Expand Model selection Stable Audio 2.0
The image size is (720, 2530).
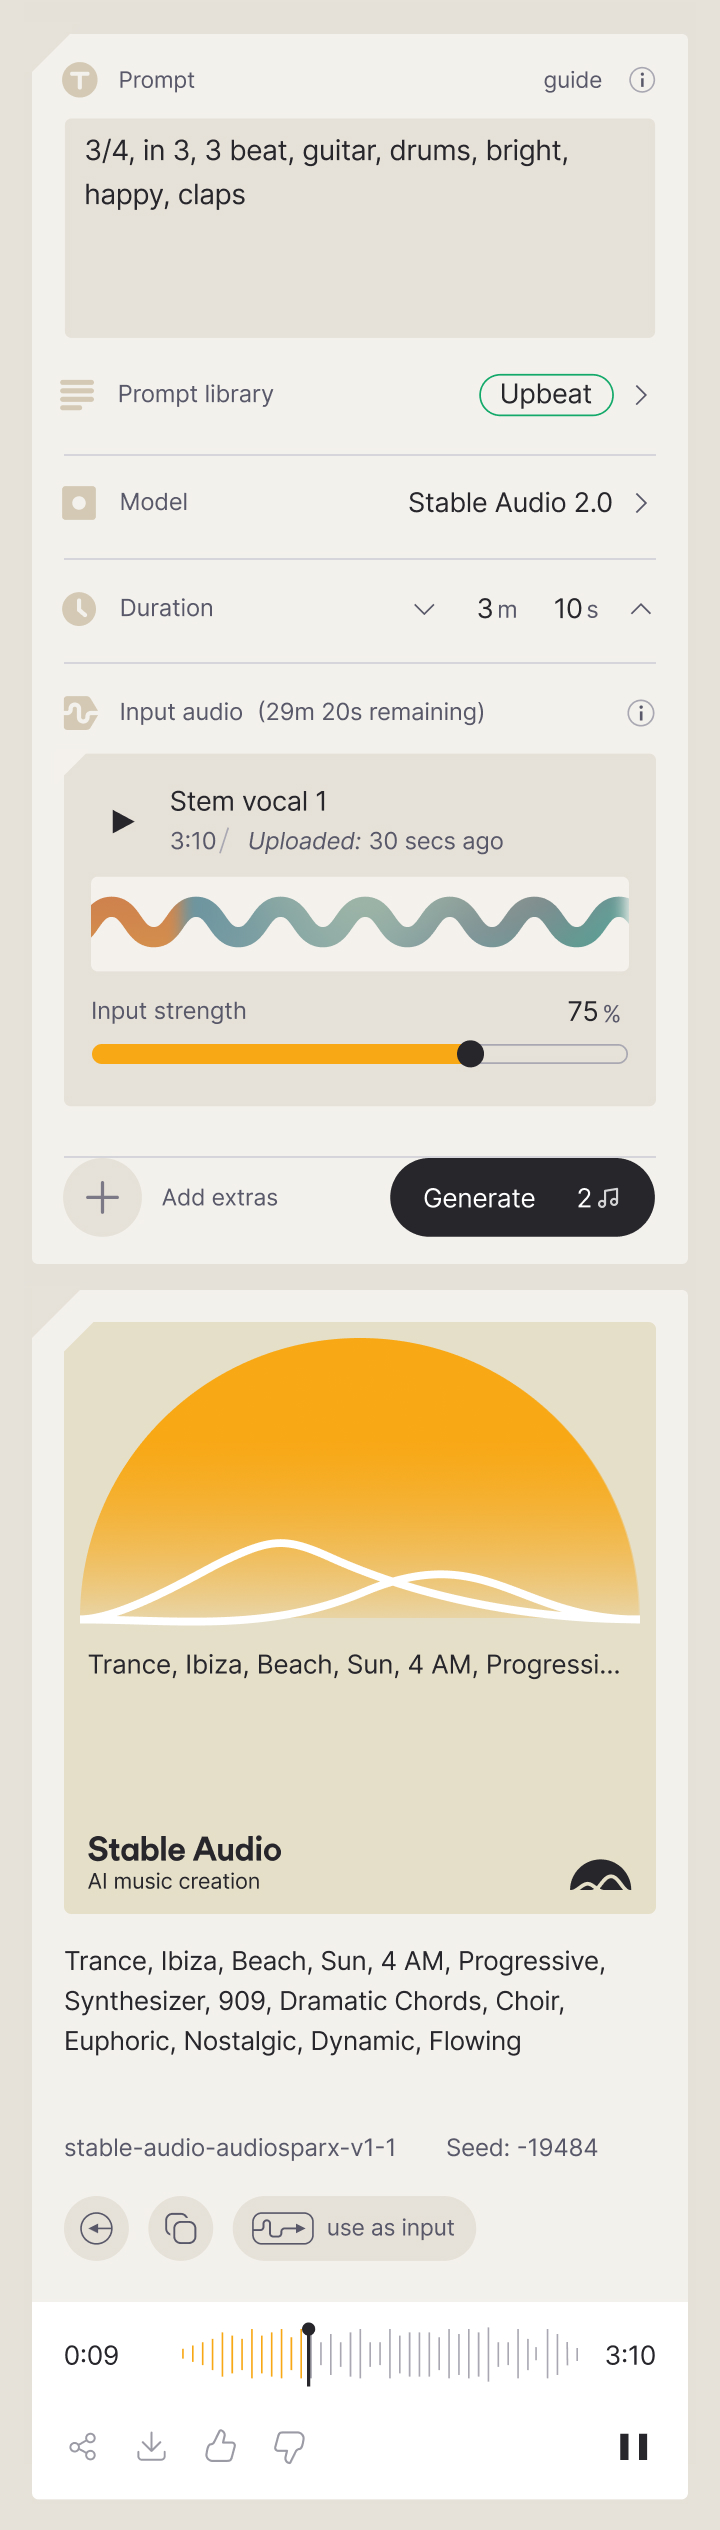[642, 503]
